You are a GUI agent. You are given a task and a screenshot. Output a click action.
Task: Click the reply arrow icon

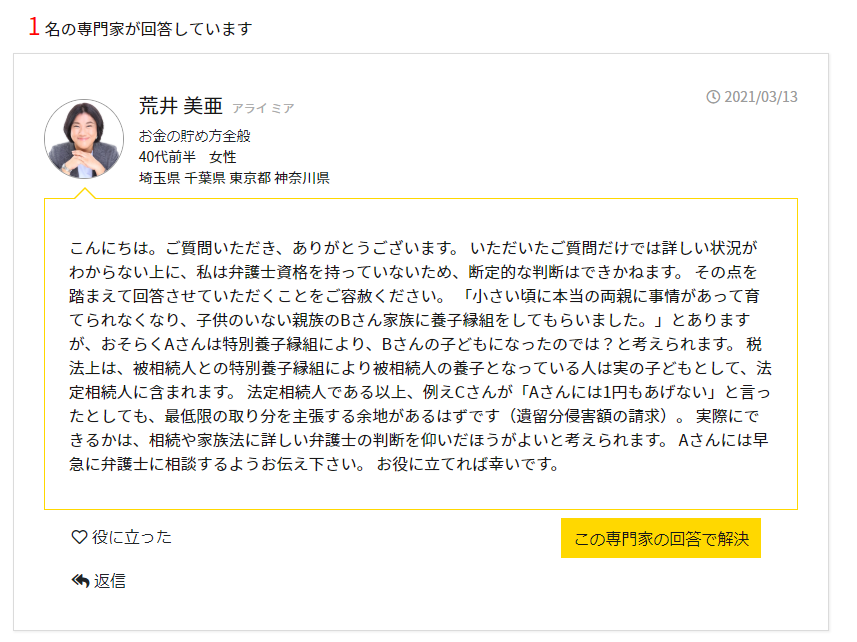point(80,581)
